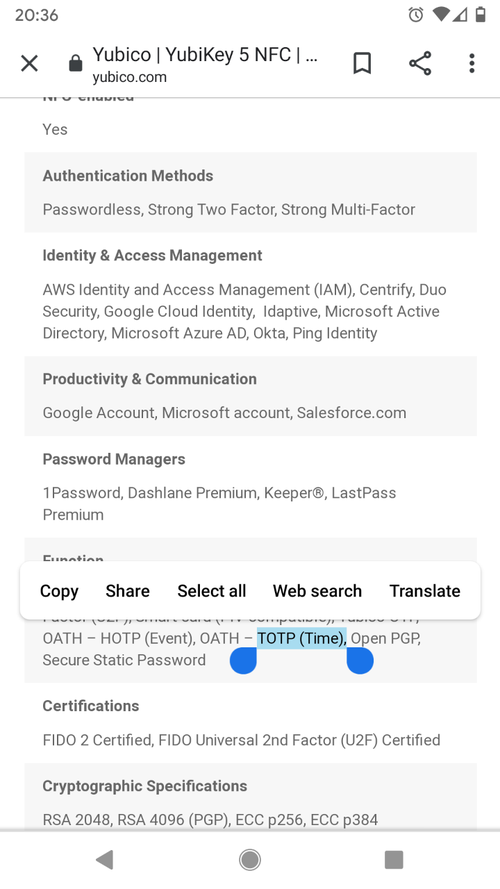Tap the battery icon in status bar
The height and width of the screenshot is (889, 500).
click(x=481, y=15)
